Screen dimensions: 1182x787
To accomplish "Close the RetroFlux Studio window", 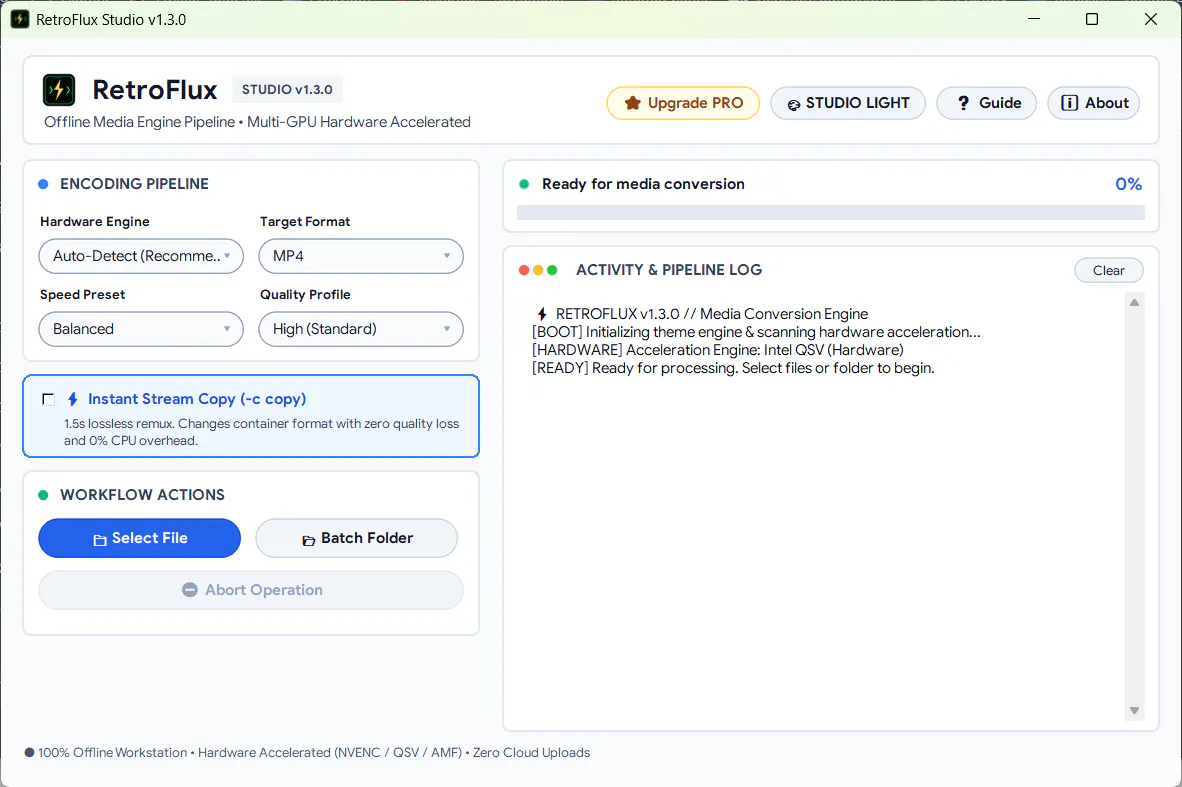I will point(1150,19).
